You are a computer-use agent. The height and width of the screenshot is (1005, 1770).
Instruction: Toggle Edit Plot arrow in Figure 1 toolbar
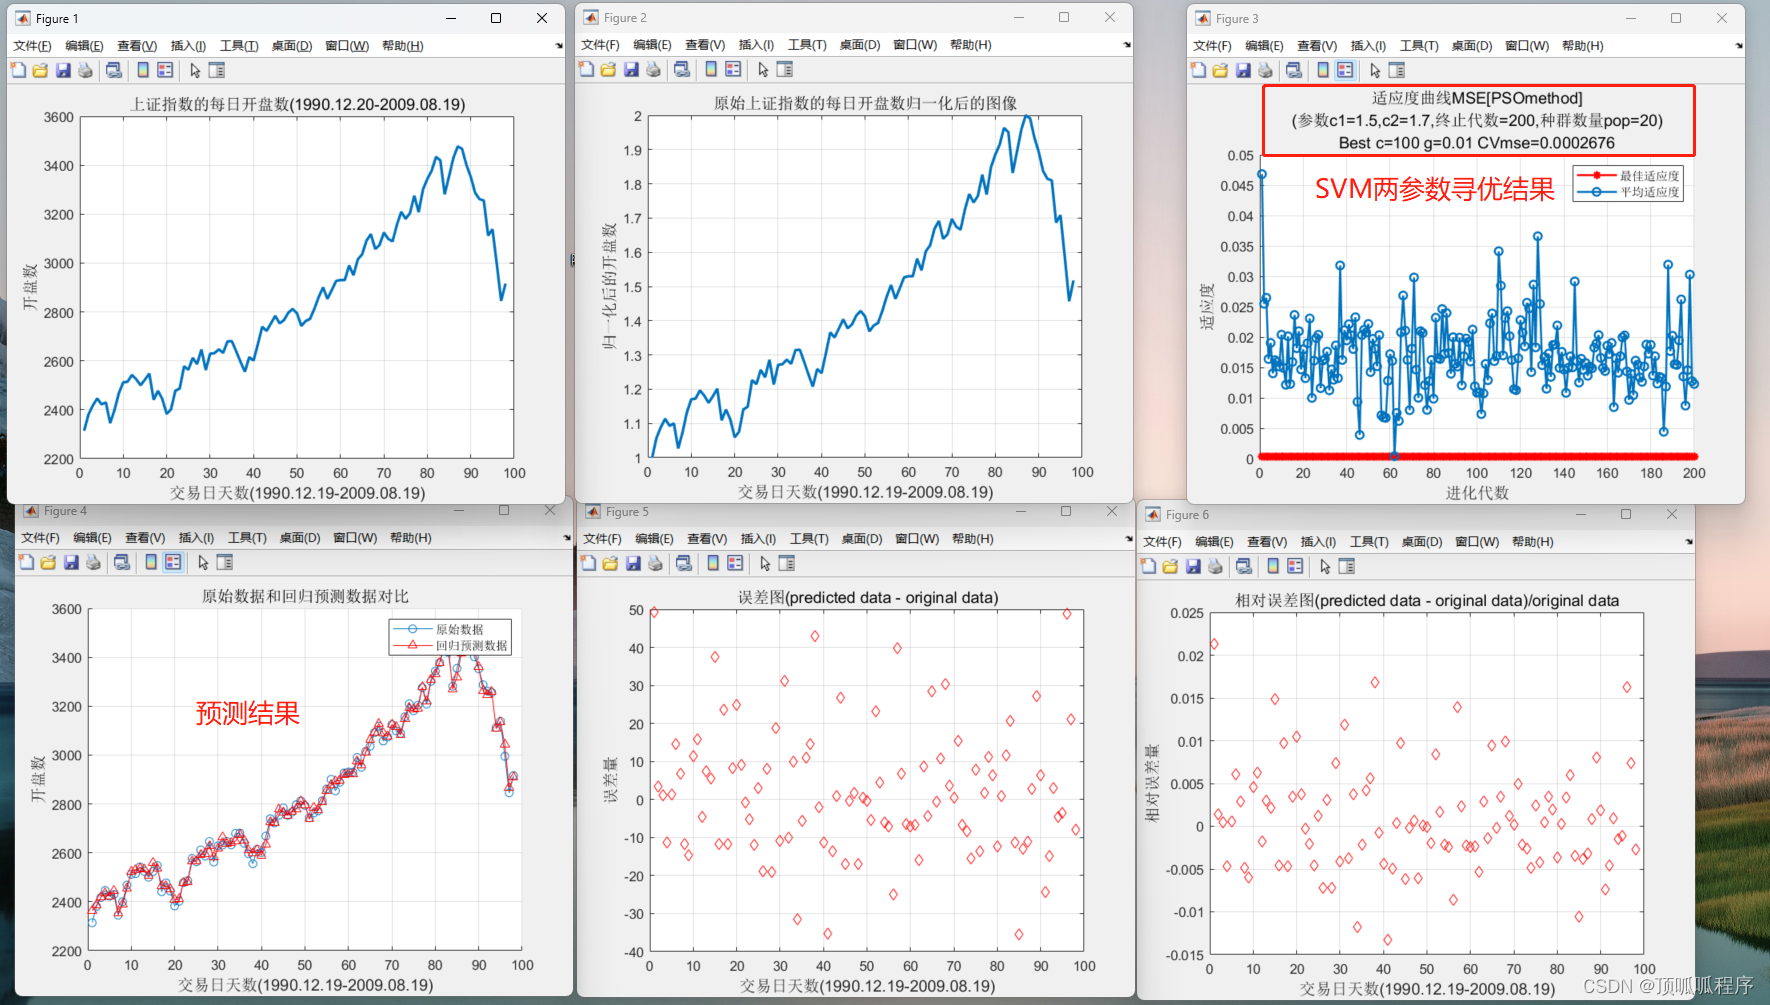(195, 70)
